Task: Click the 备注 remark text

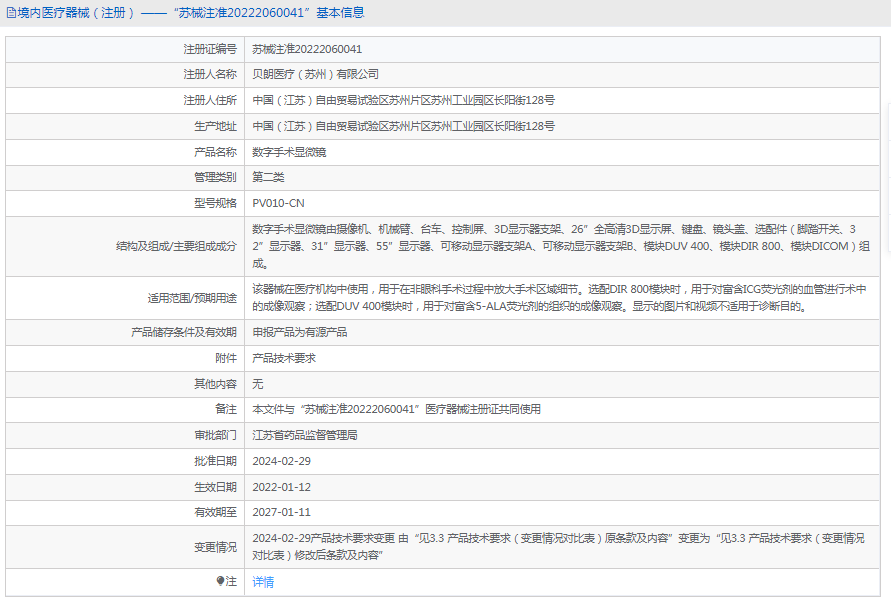Action: [x=397, y=409]
